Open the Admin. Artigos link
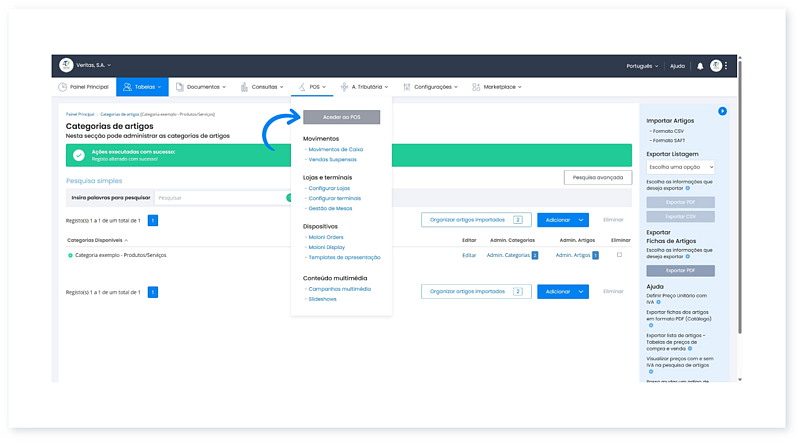 click(573, 255)
